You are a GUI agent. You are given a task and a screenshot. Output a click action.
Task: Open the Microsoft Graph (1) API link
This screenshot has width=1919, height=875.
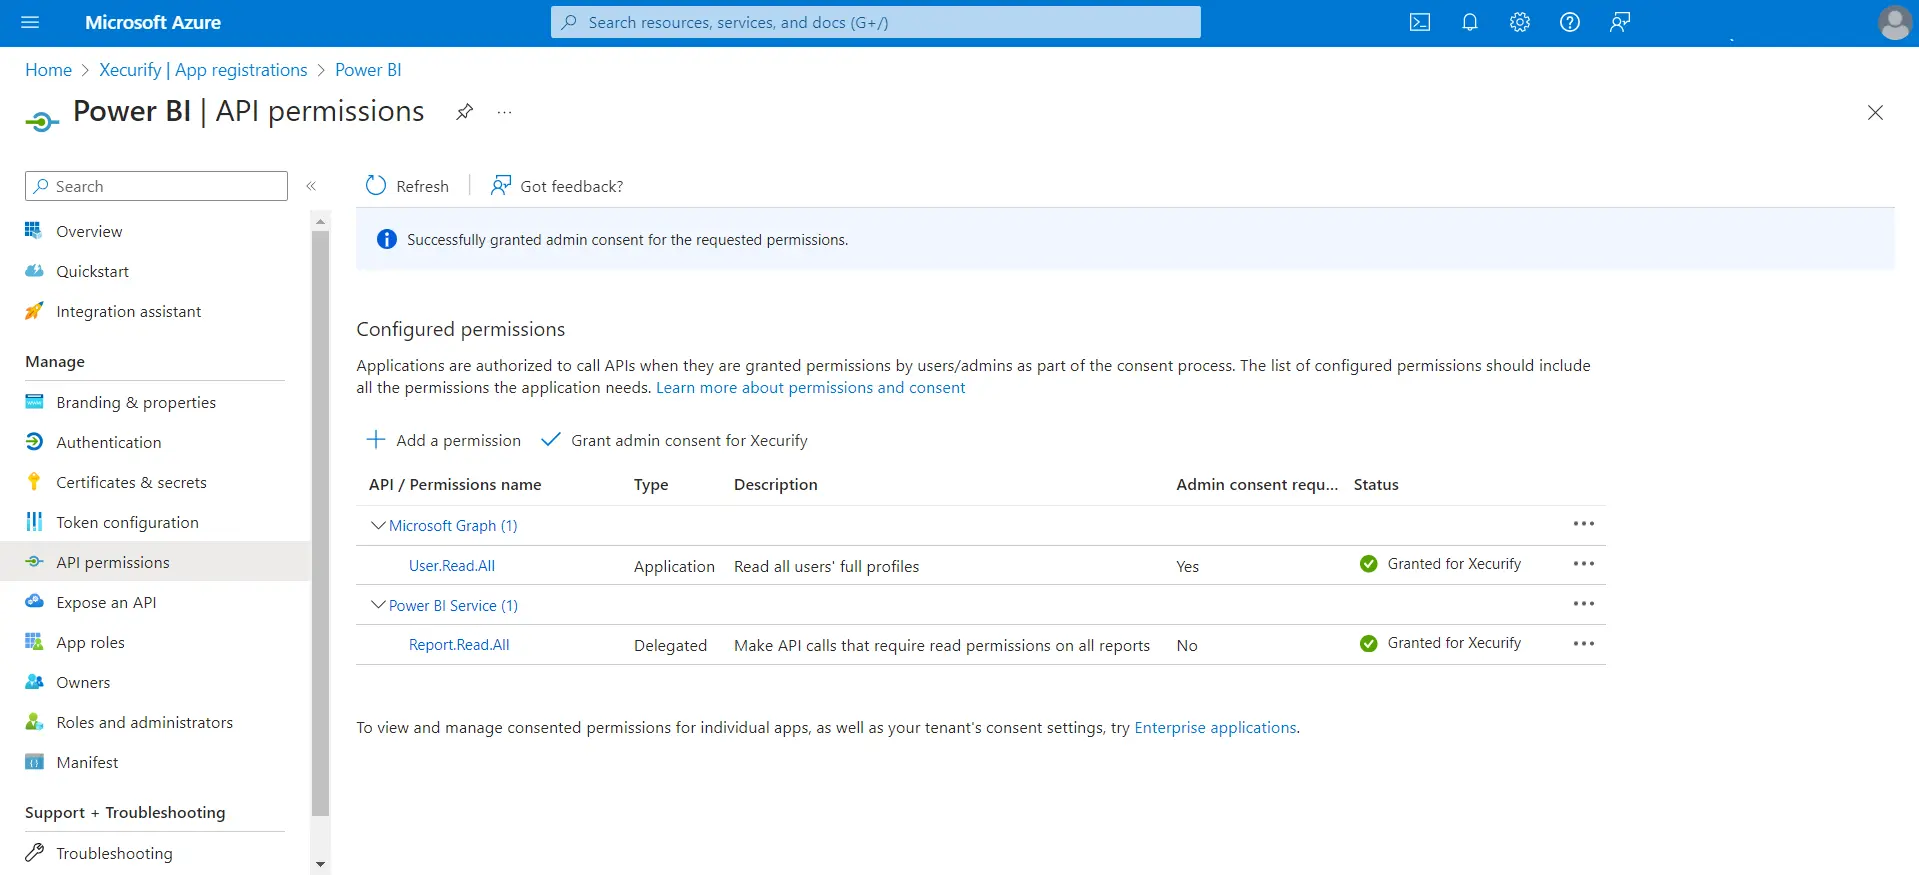click(x=453, y=525)
